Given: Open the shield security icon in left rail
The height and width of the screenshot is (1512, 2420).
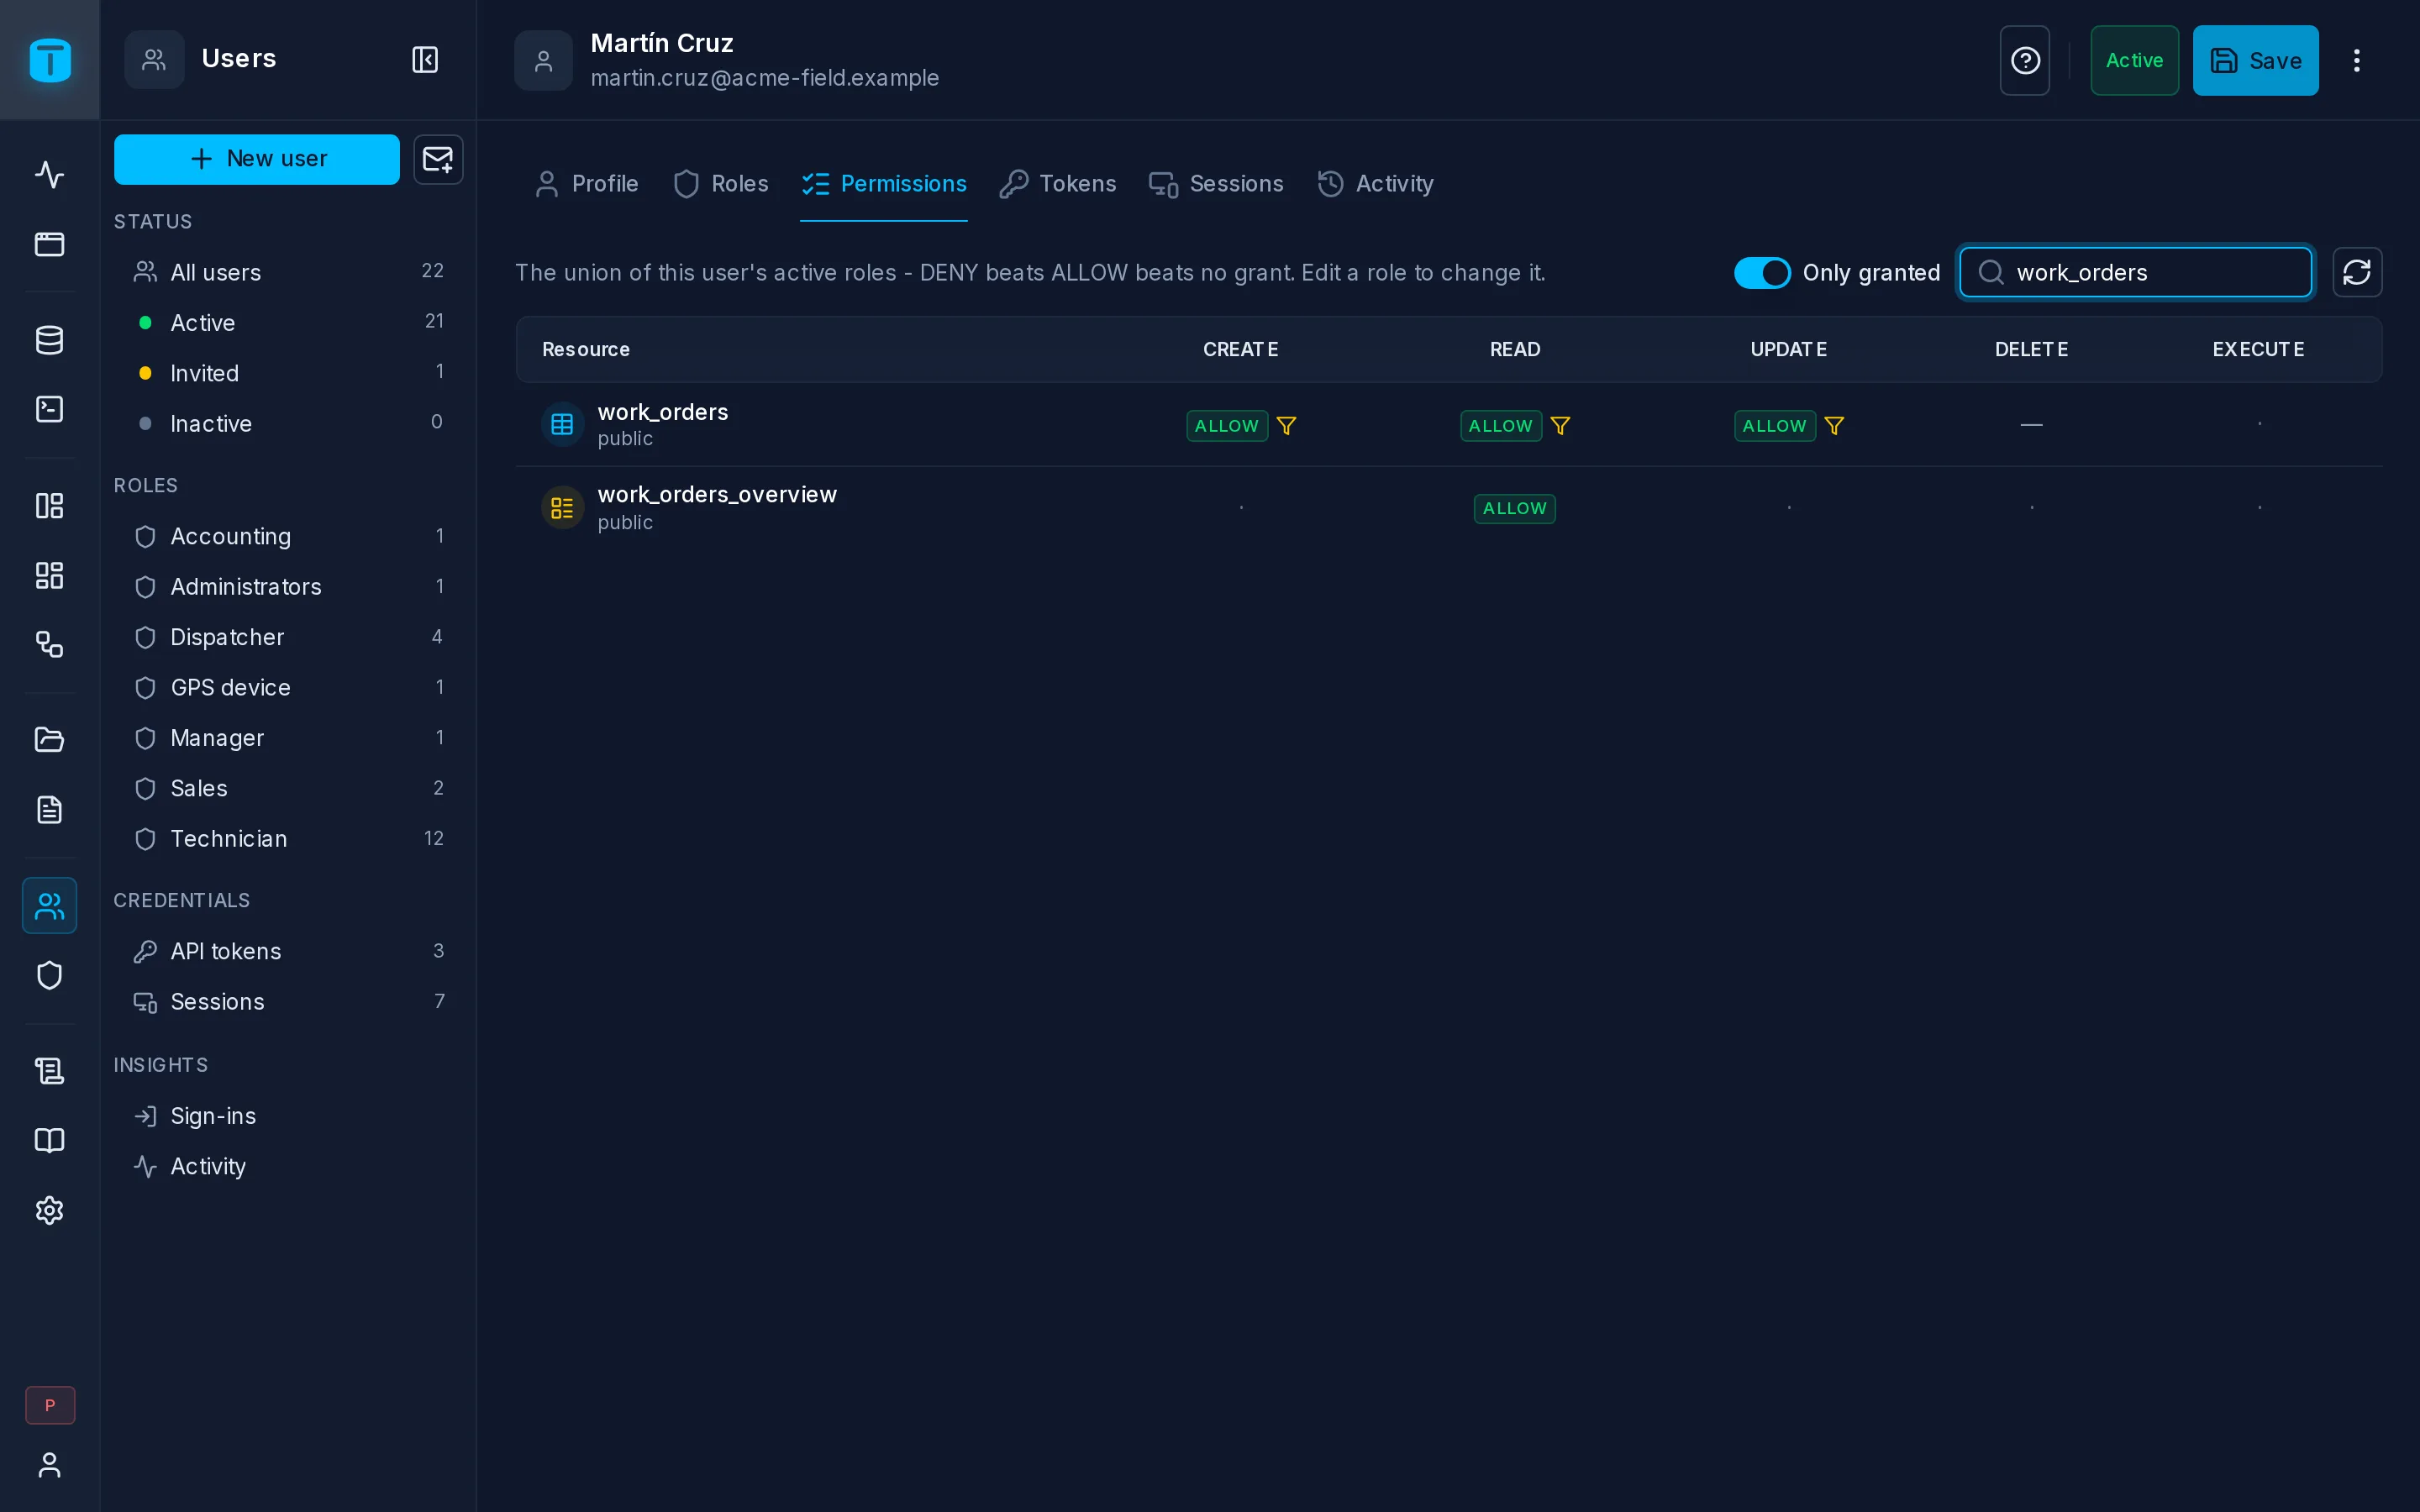Looking at the screenshot, I should [50, 975].
